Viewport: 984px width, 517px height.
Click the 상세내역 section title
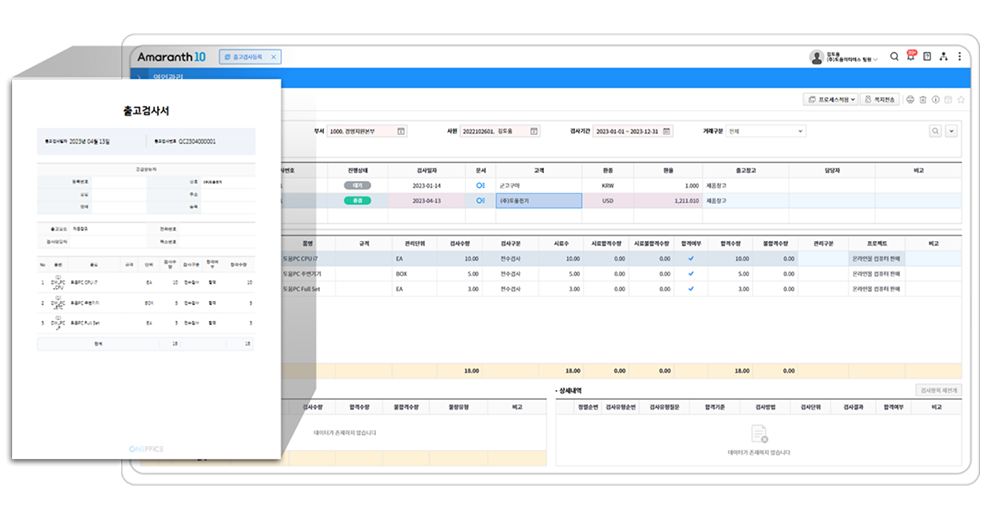point(570,391)
